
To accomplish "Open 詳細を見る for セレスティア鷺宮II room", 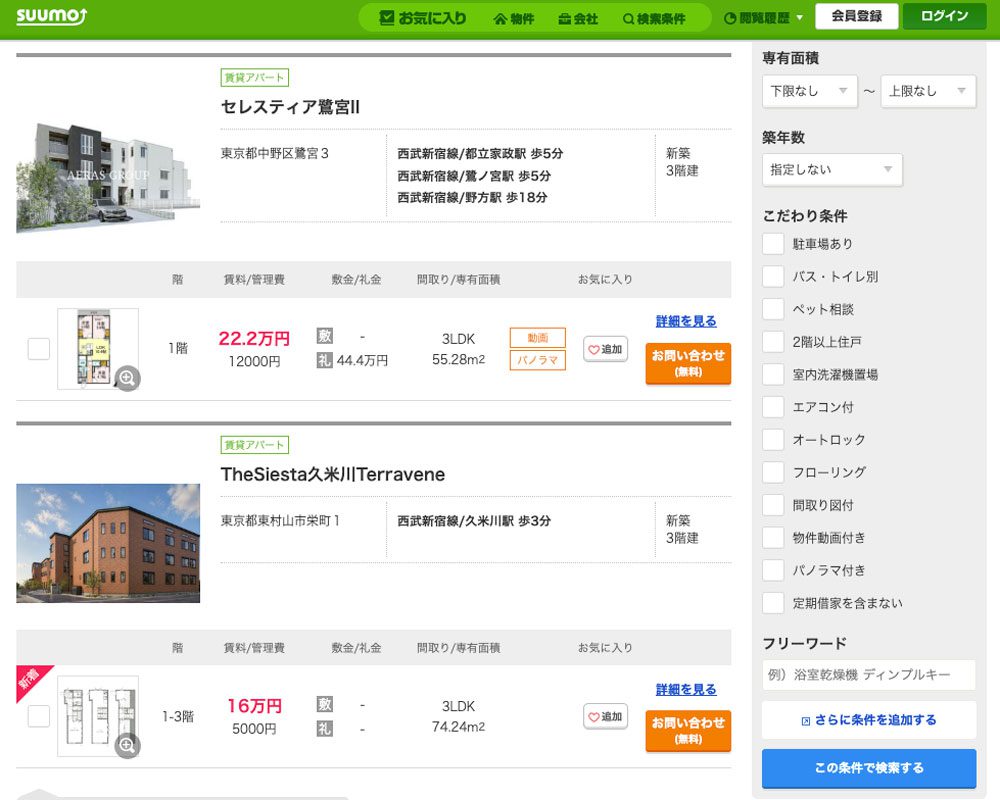I will (686, 321).
